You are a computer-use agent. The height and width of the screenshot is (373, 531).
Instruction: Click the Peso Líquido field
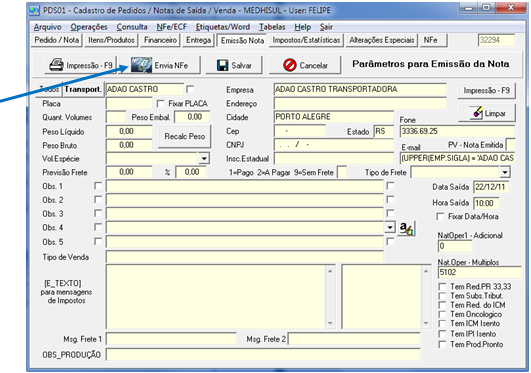tap(129, 131)
